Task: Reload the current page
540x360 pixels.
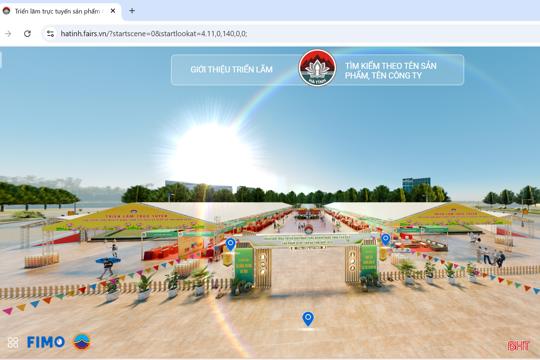Action: [27, 33]
